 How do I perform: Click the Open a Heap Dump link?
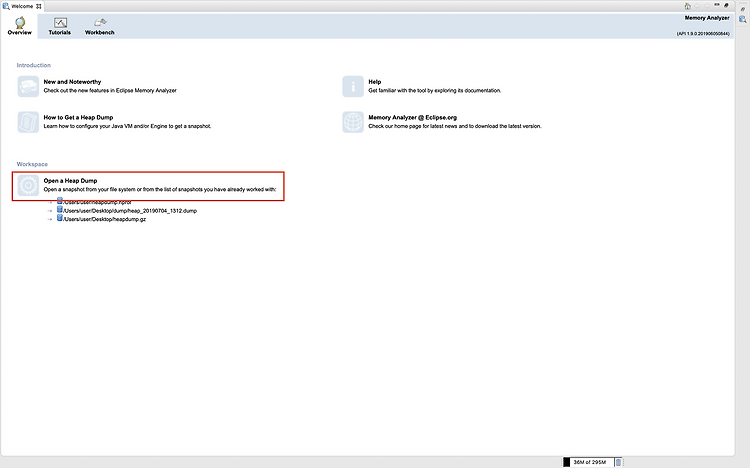coord(70,180)
